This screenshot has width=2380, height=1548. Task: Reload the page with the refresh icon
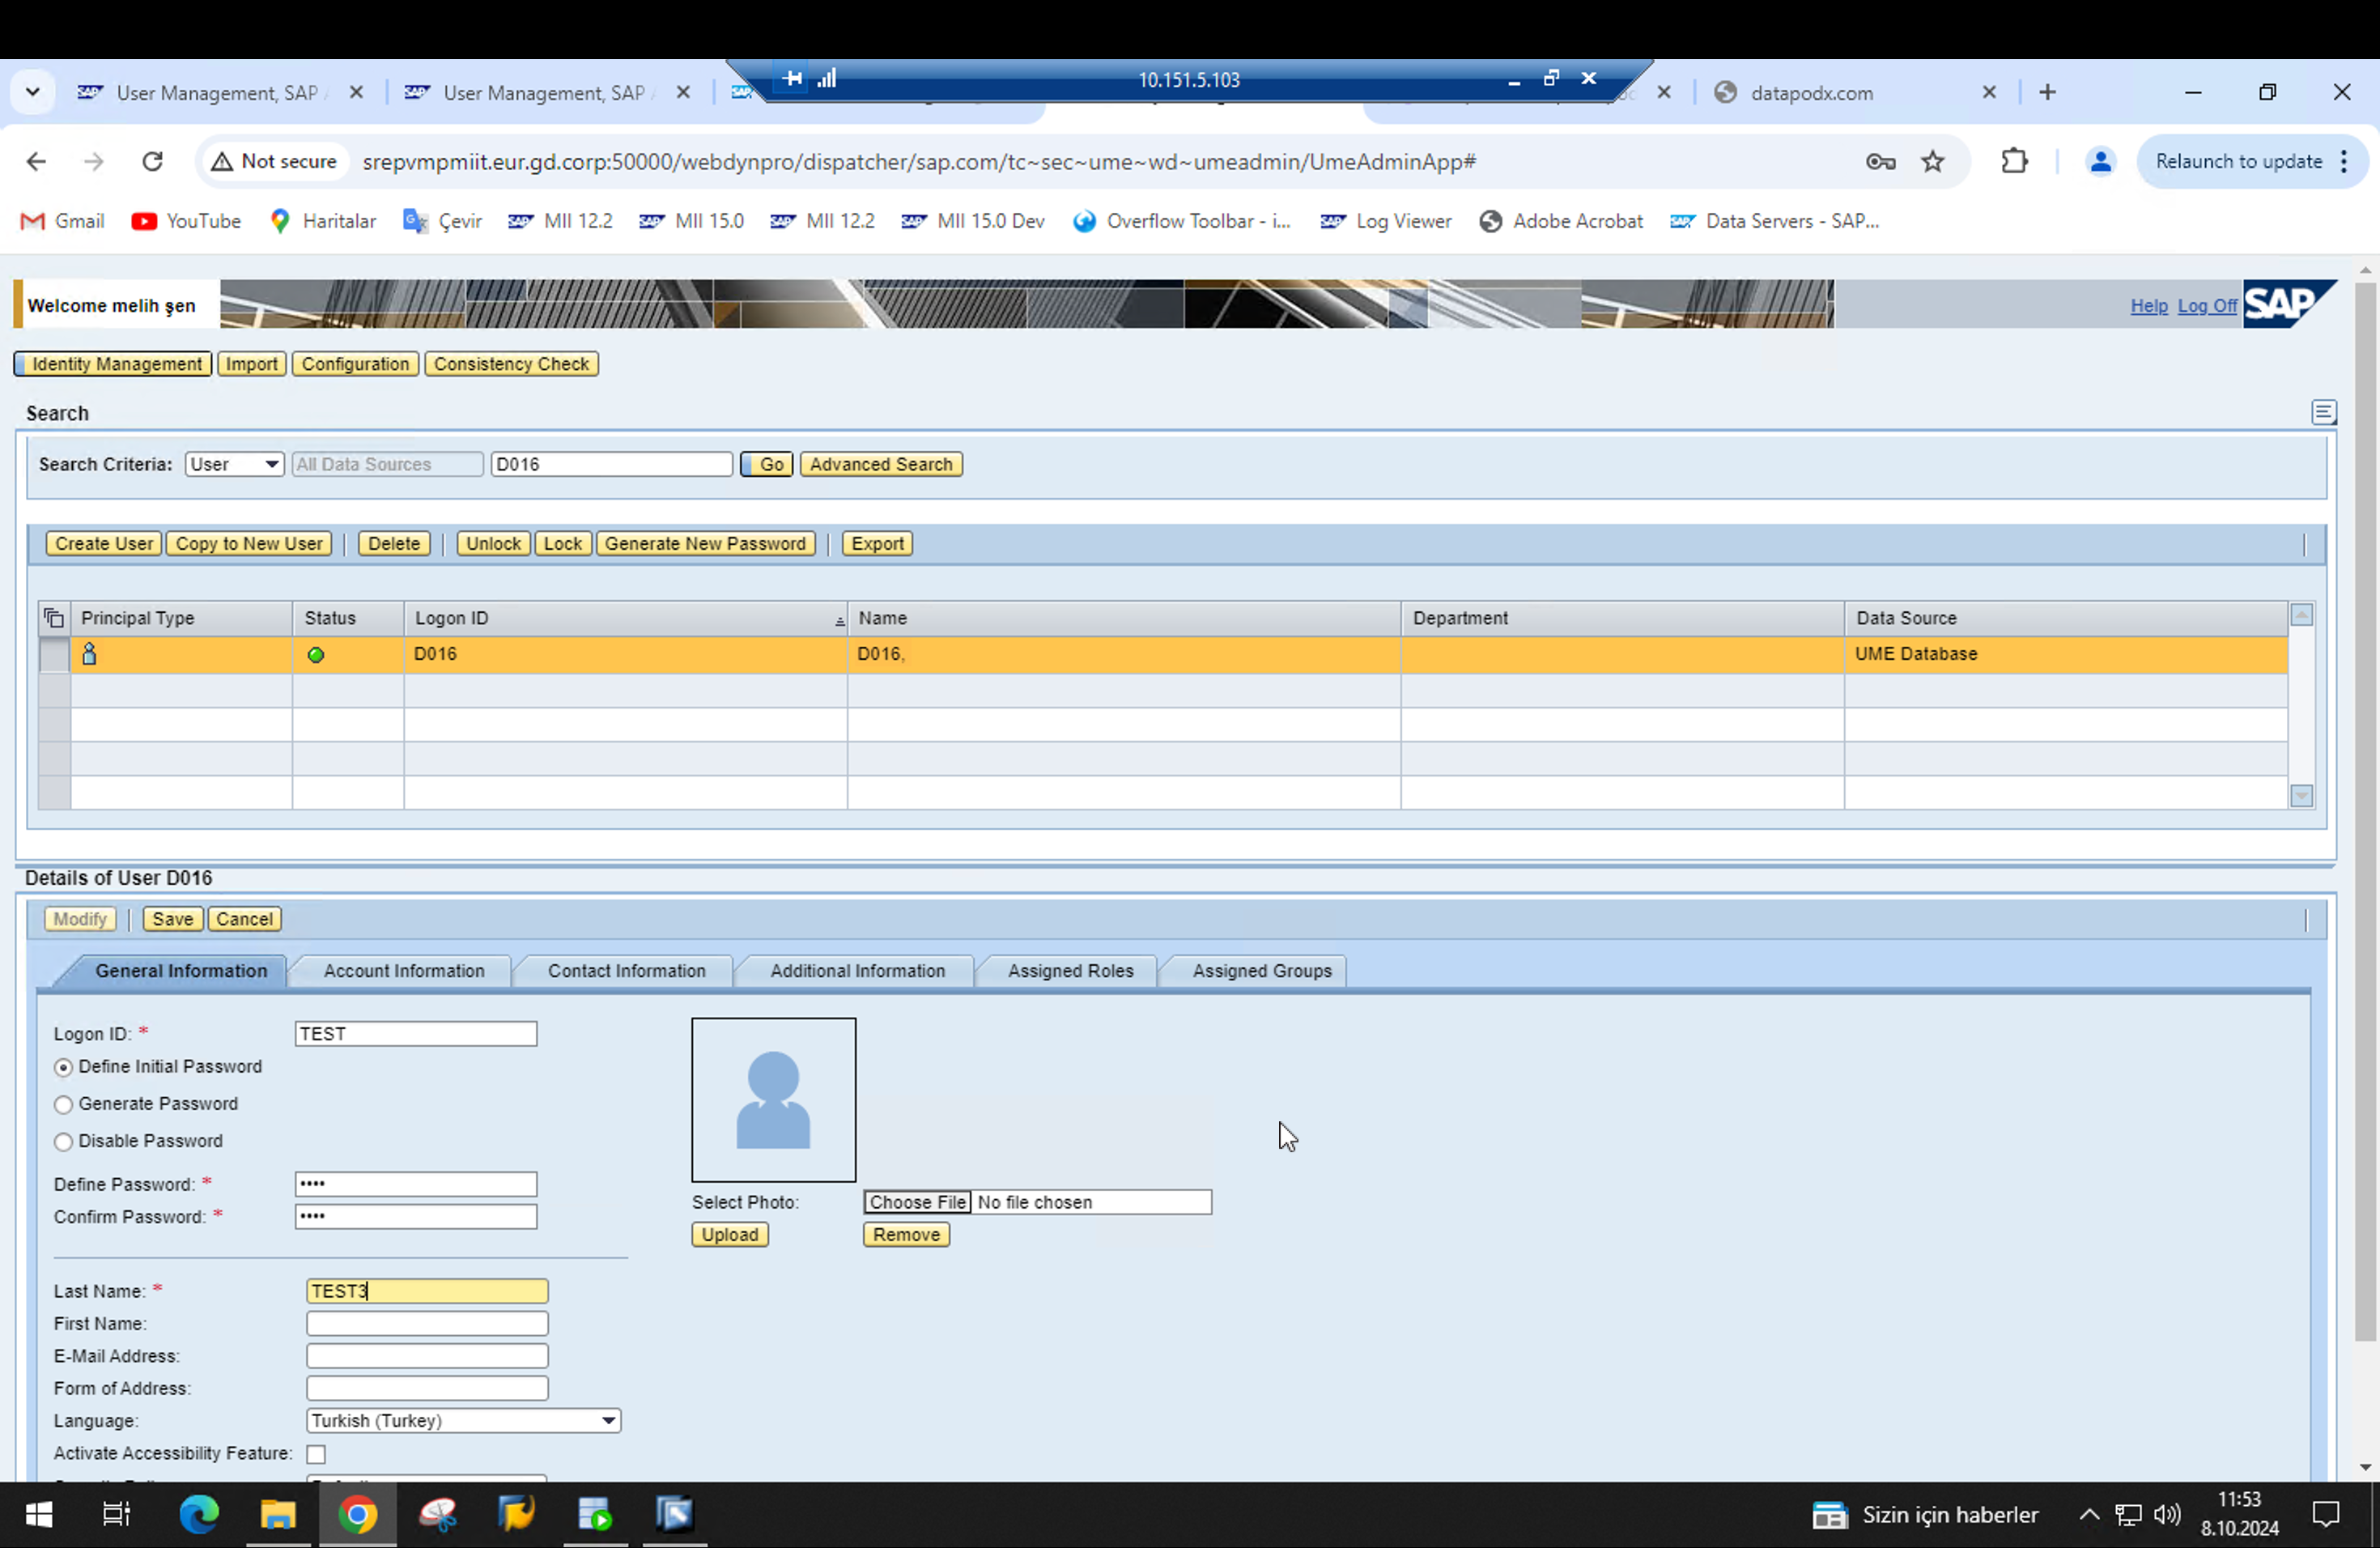coord(152,162)
